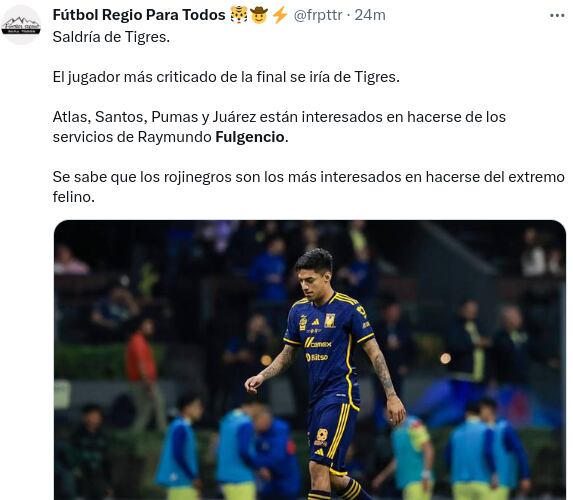Click the Cemex sponsor logo on shirt
This screenshot has height=500, width=573.
[x=318, y=344]
